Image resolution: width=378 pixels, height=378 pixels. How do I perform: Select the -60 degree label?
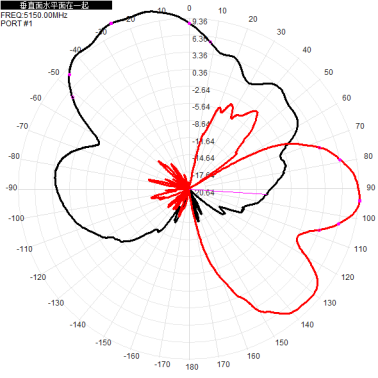click(x=36, y=98)
